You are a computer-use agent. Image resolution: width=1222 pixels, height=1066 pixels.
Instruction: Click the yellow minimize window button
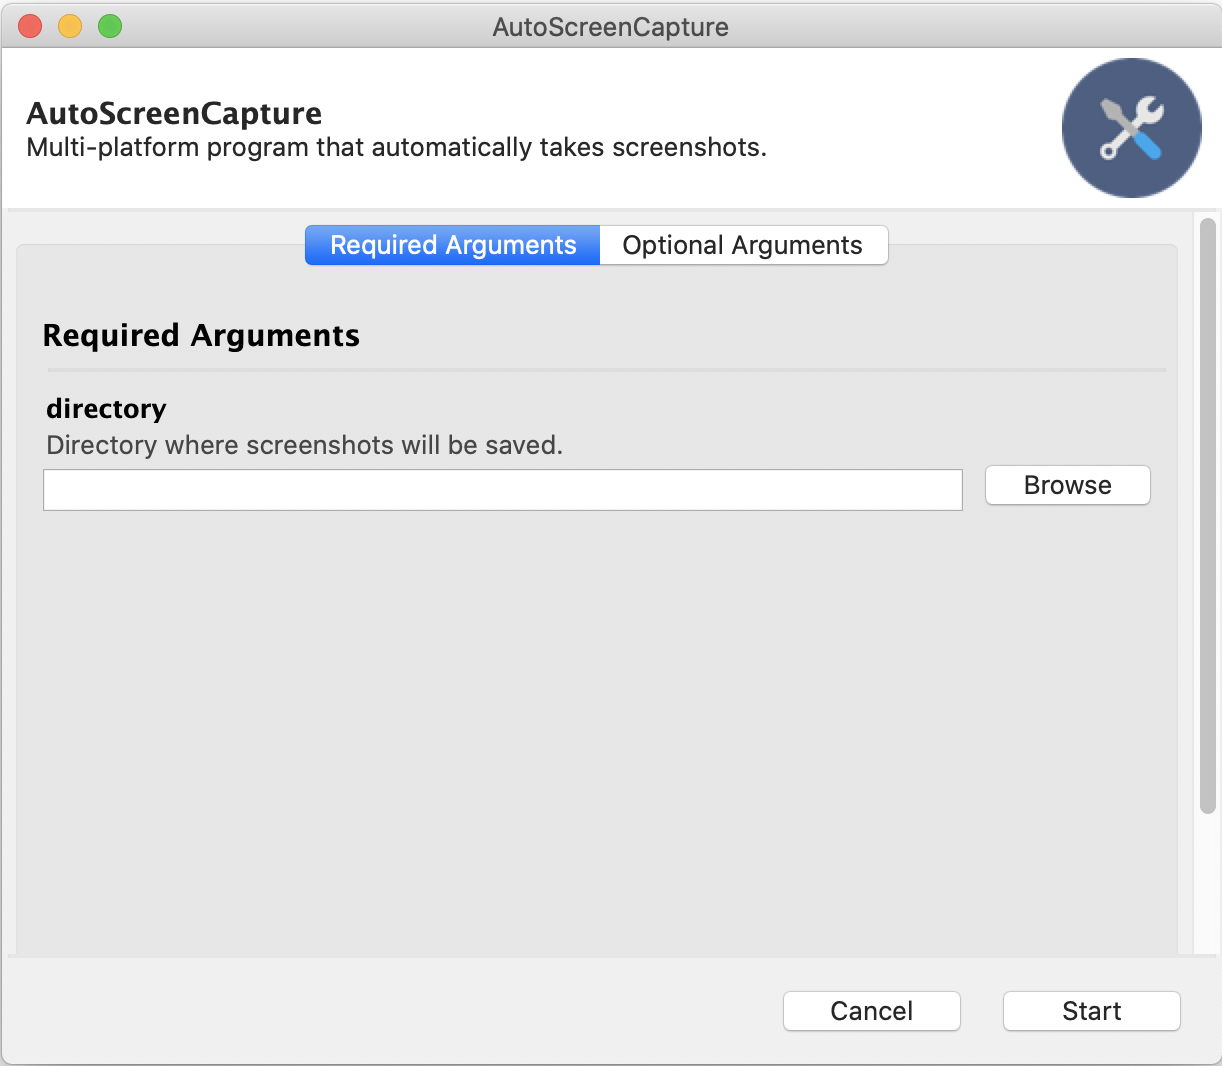click(x=69, y=26)
